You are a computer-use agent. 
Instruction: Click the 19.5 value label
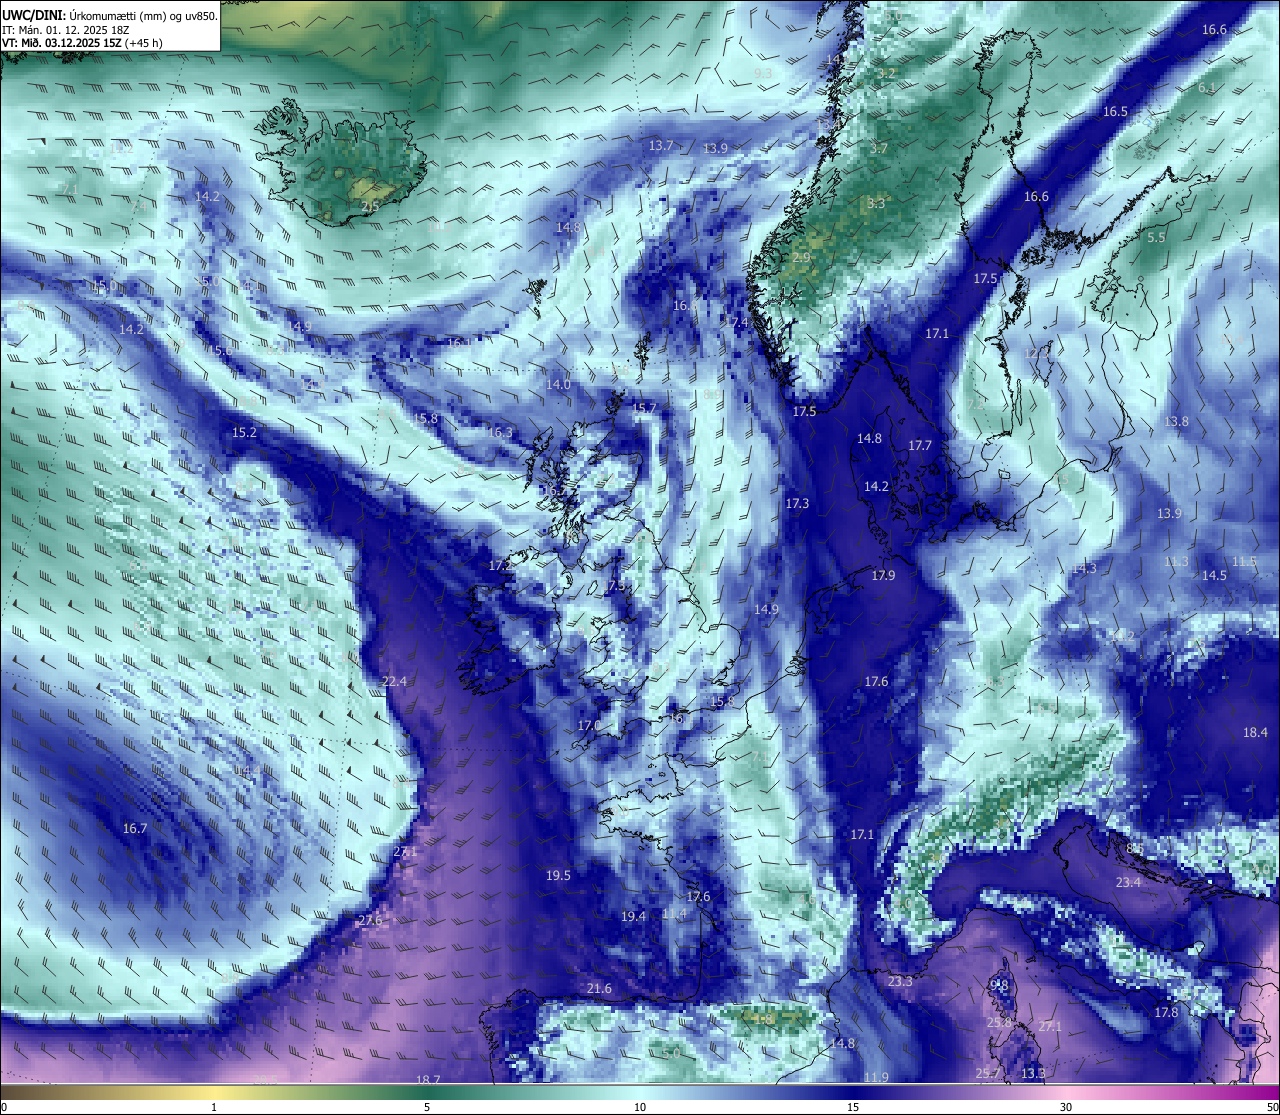pyautogui.click(x=558, y=875)
